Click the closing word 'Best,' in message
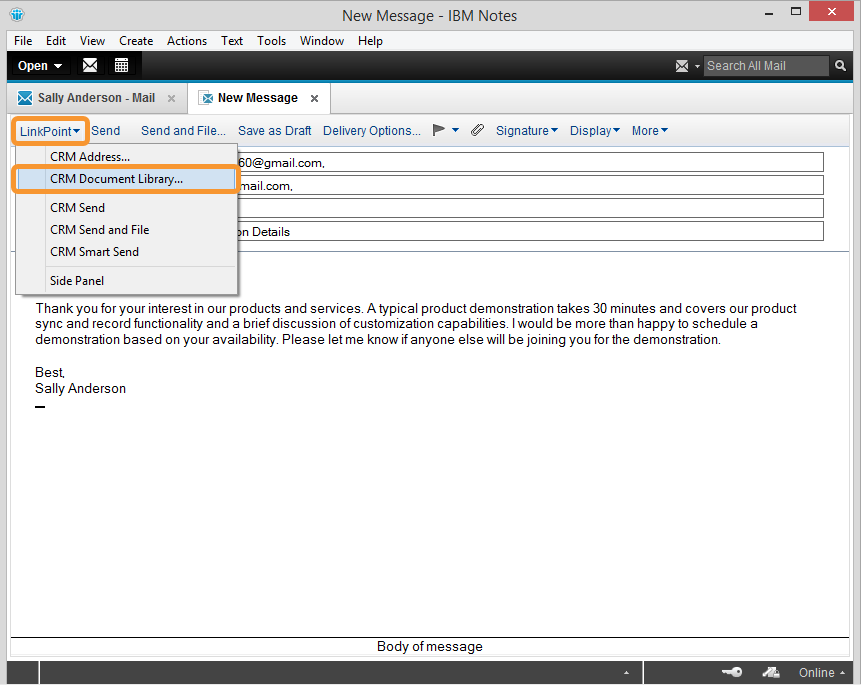This screenshot has height=685, width=861. click(x=50, y=372)
